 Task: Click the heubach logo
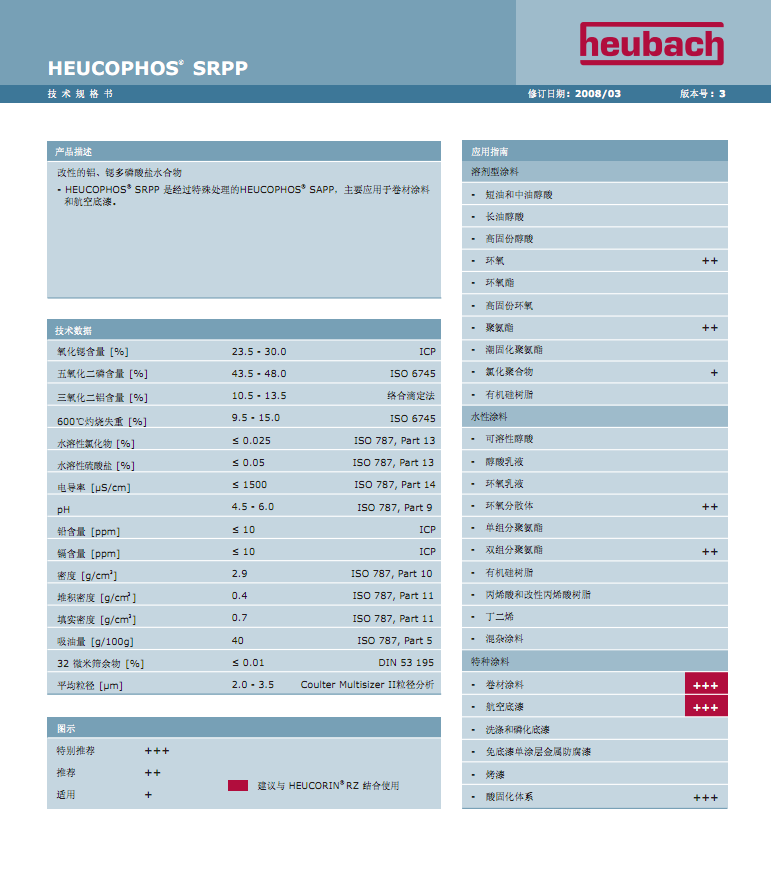tap(650, 45)
